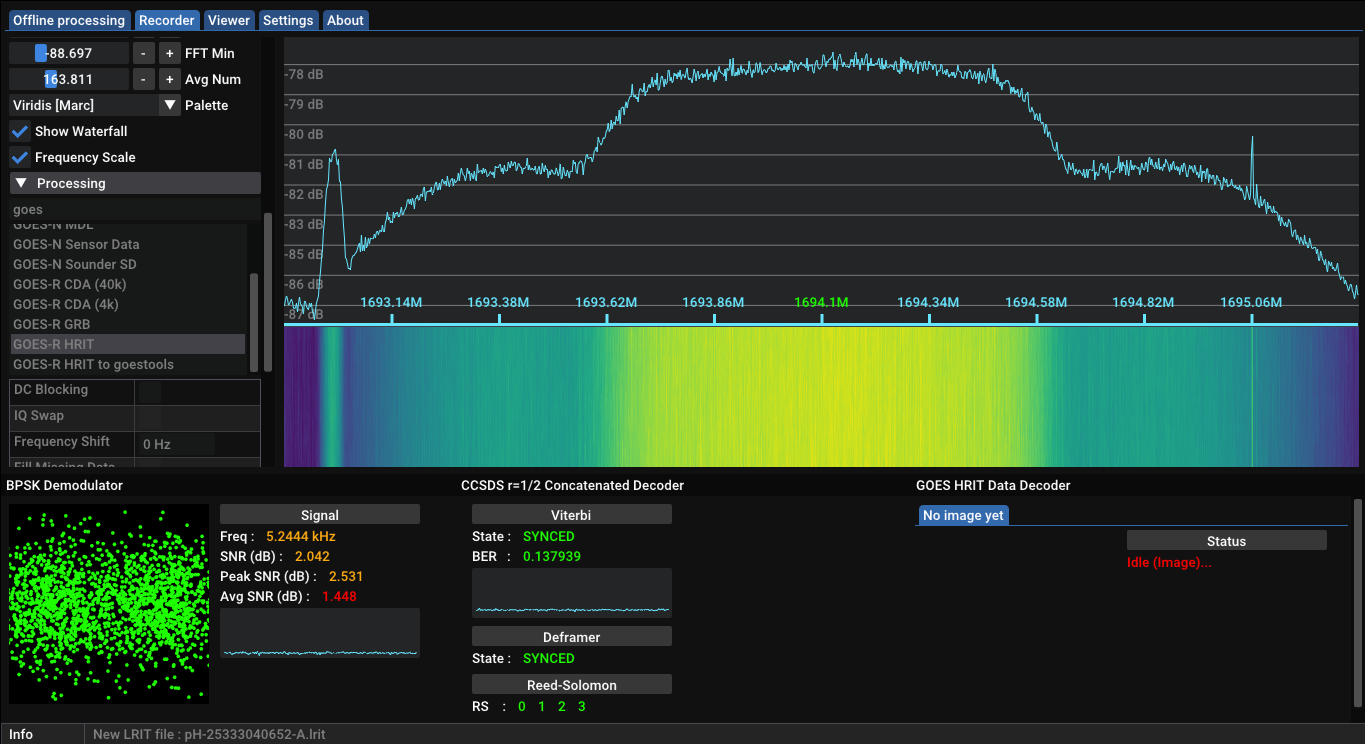The height and width of the screenshot is (744, 1365).
Task: Click the FFT Min slider field
Action: [x=69, y=53]
